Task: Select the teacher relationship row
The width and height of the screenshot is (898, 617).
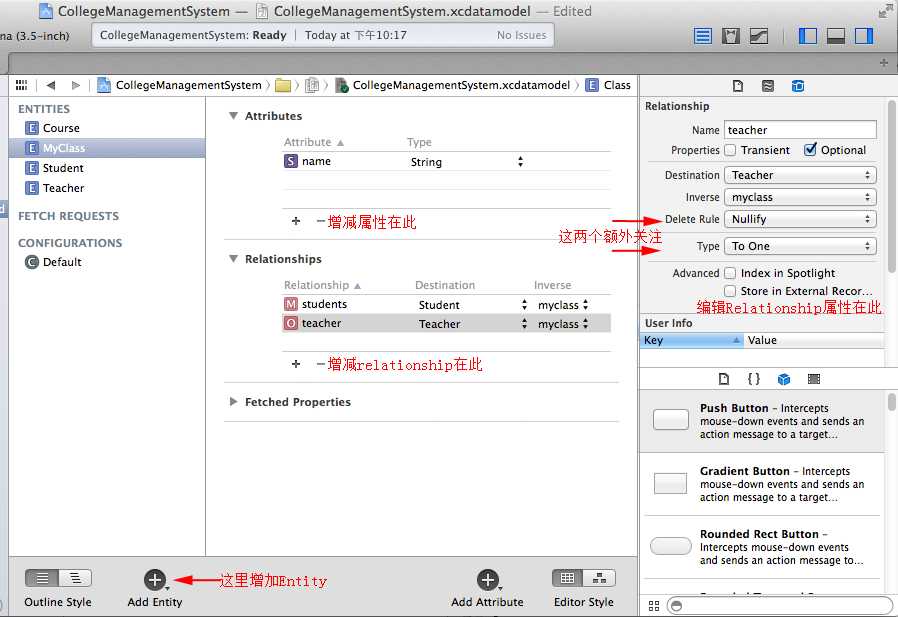Action: pyautogui.click(x=447, y=324)
